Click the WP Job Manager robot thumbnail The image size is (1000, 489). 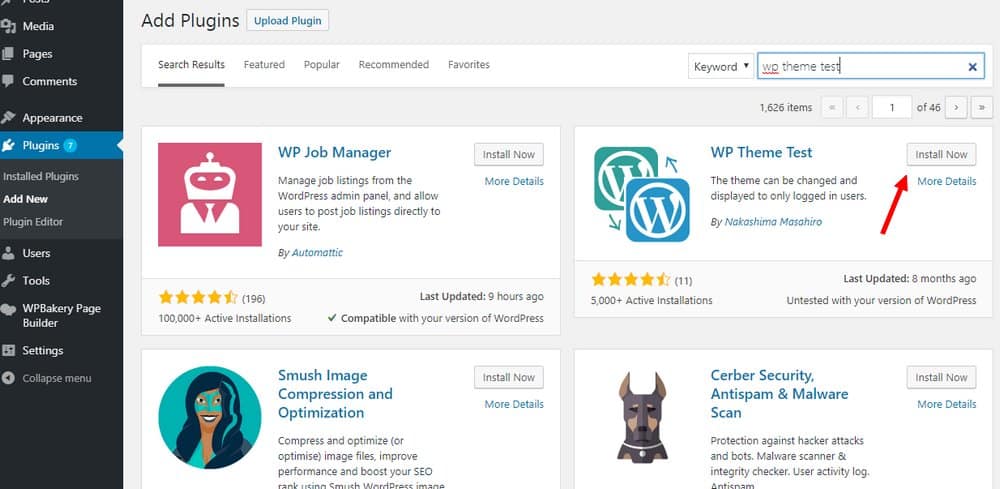click(x=210, y=194)
